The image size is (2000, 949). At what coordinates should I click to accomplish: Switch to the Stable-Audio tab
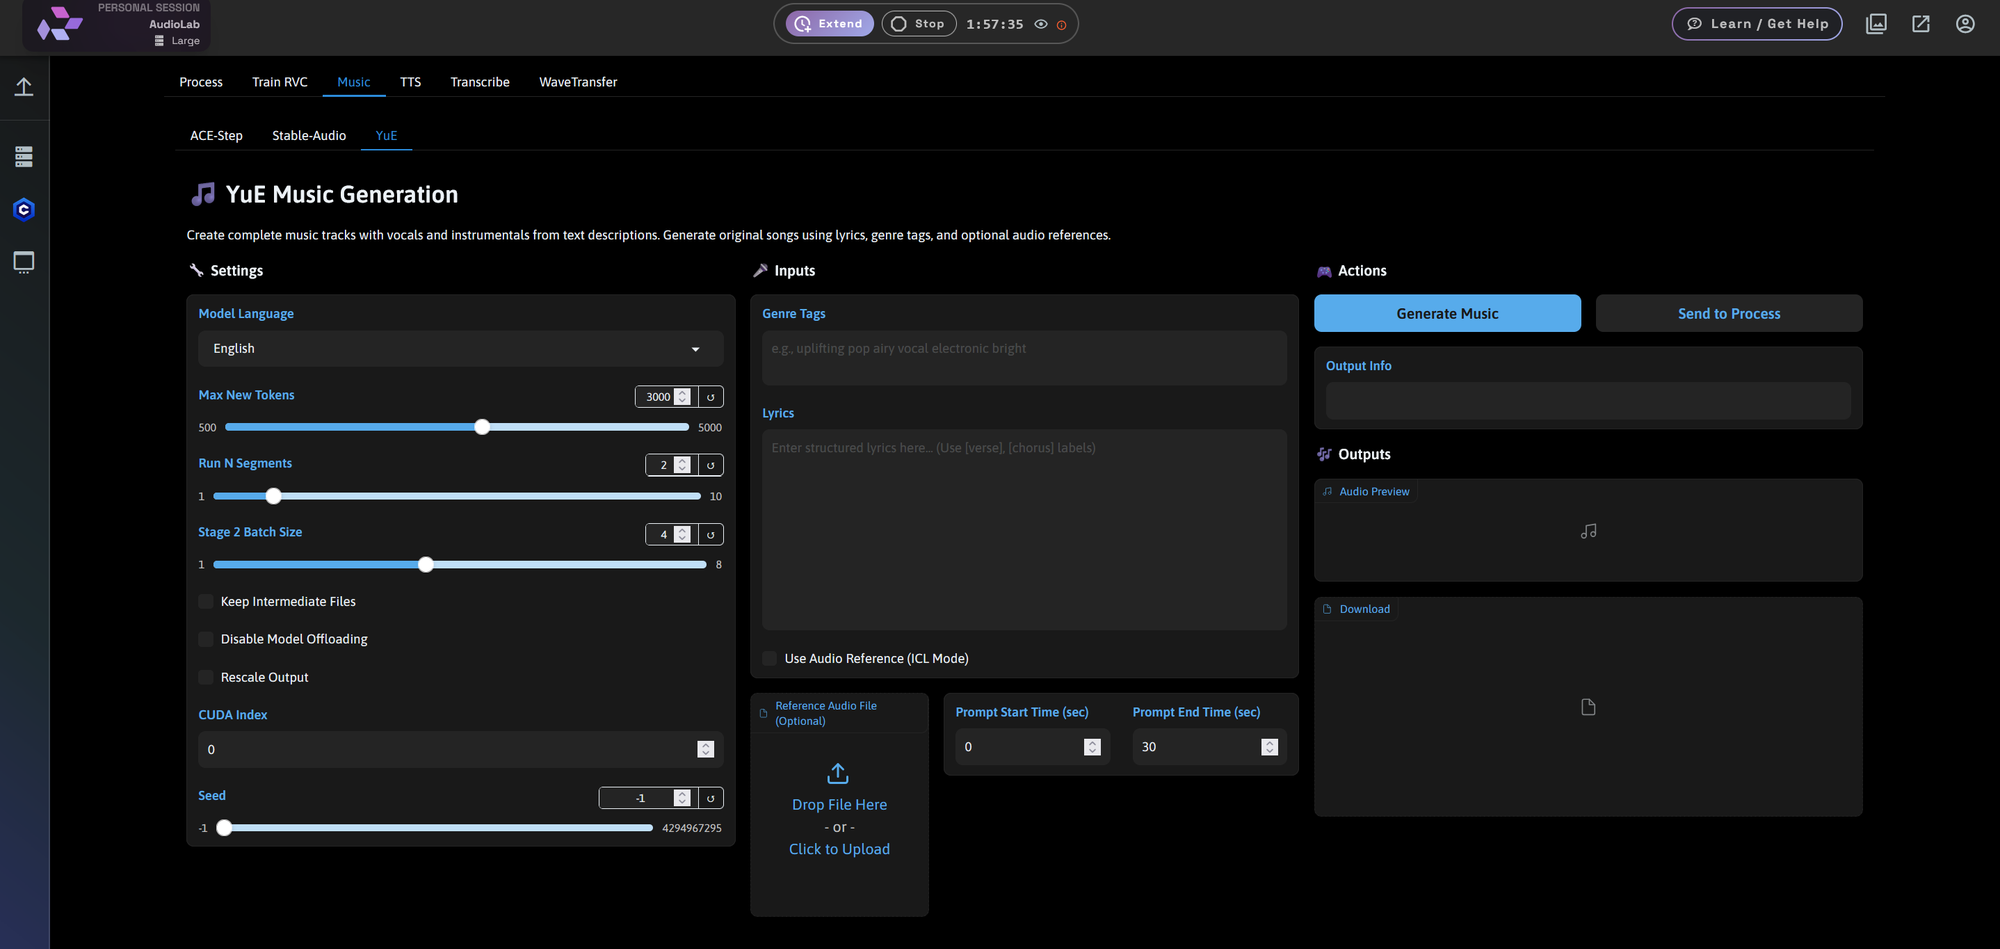pos(308,135)
